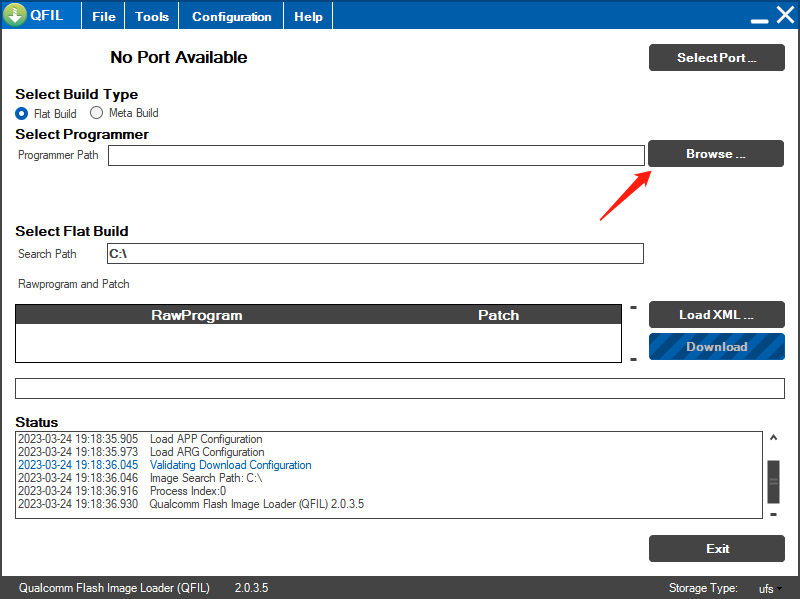The height and width of the screenshot is (599, 800).
Task: Open the Storage Type ufs dropdown
Action: click(x=770, y=588)
